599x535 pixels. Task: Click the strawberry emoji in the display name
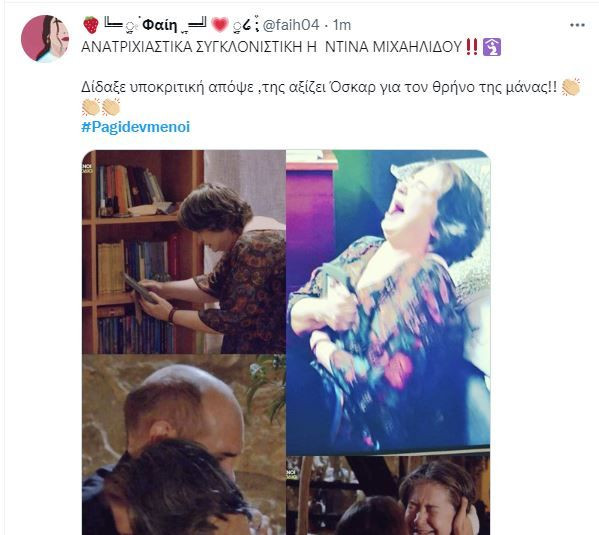tap(91, 25)
